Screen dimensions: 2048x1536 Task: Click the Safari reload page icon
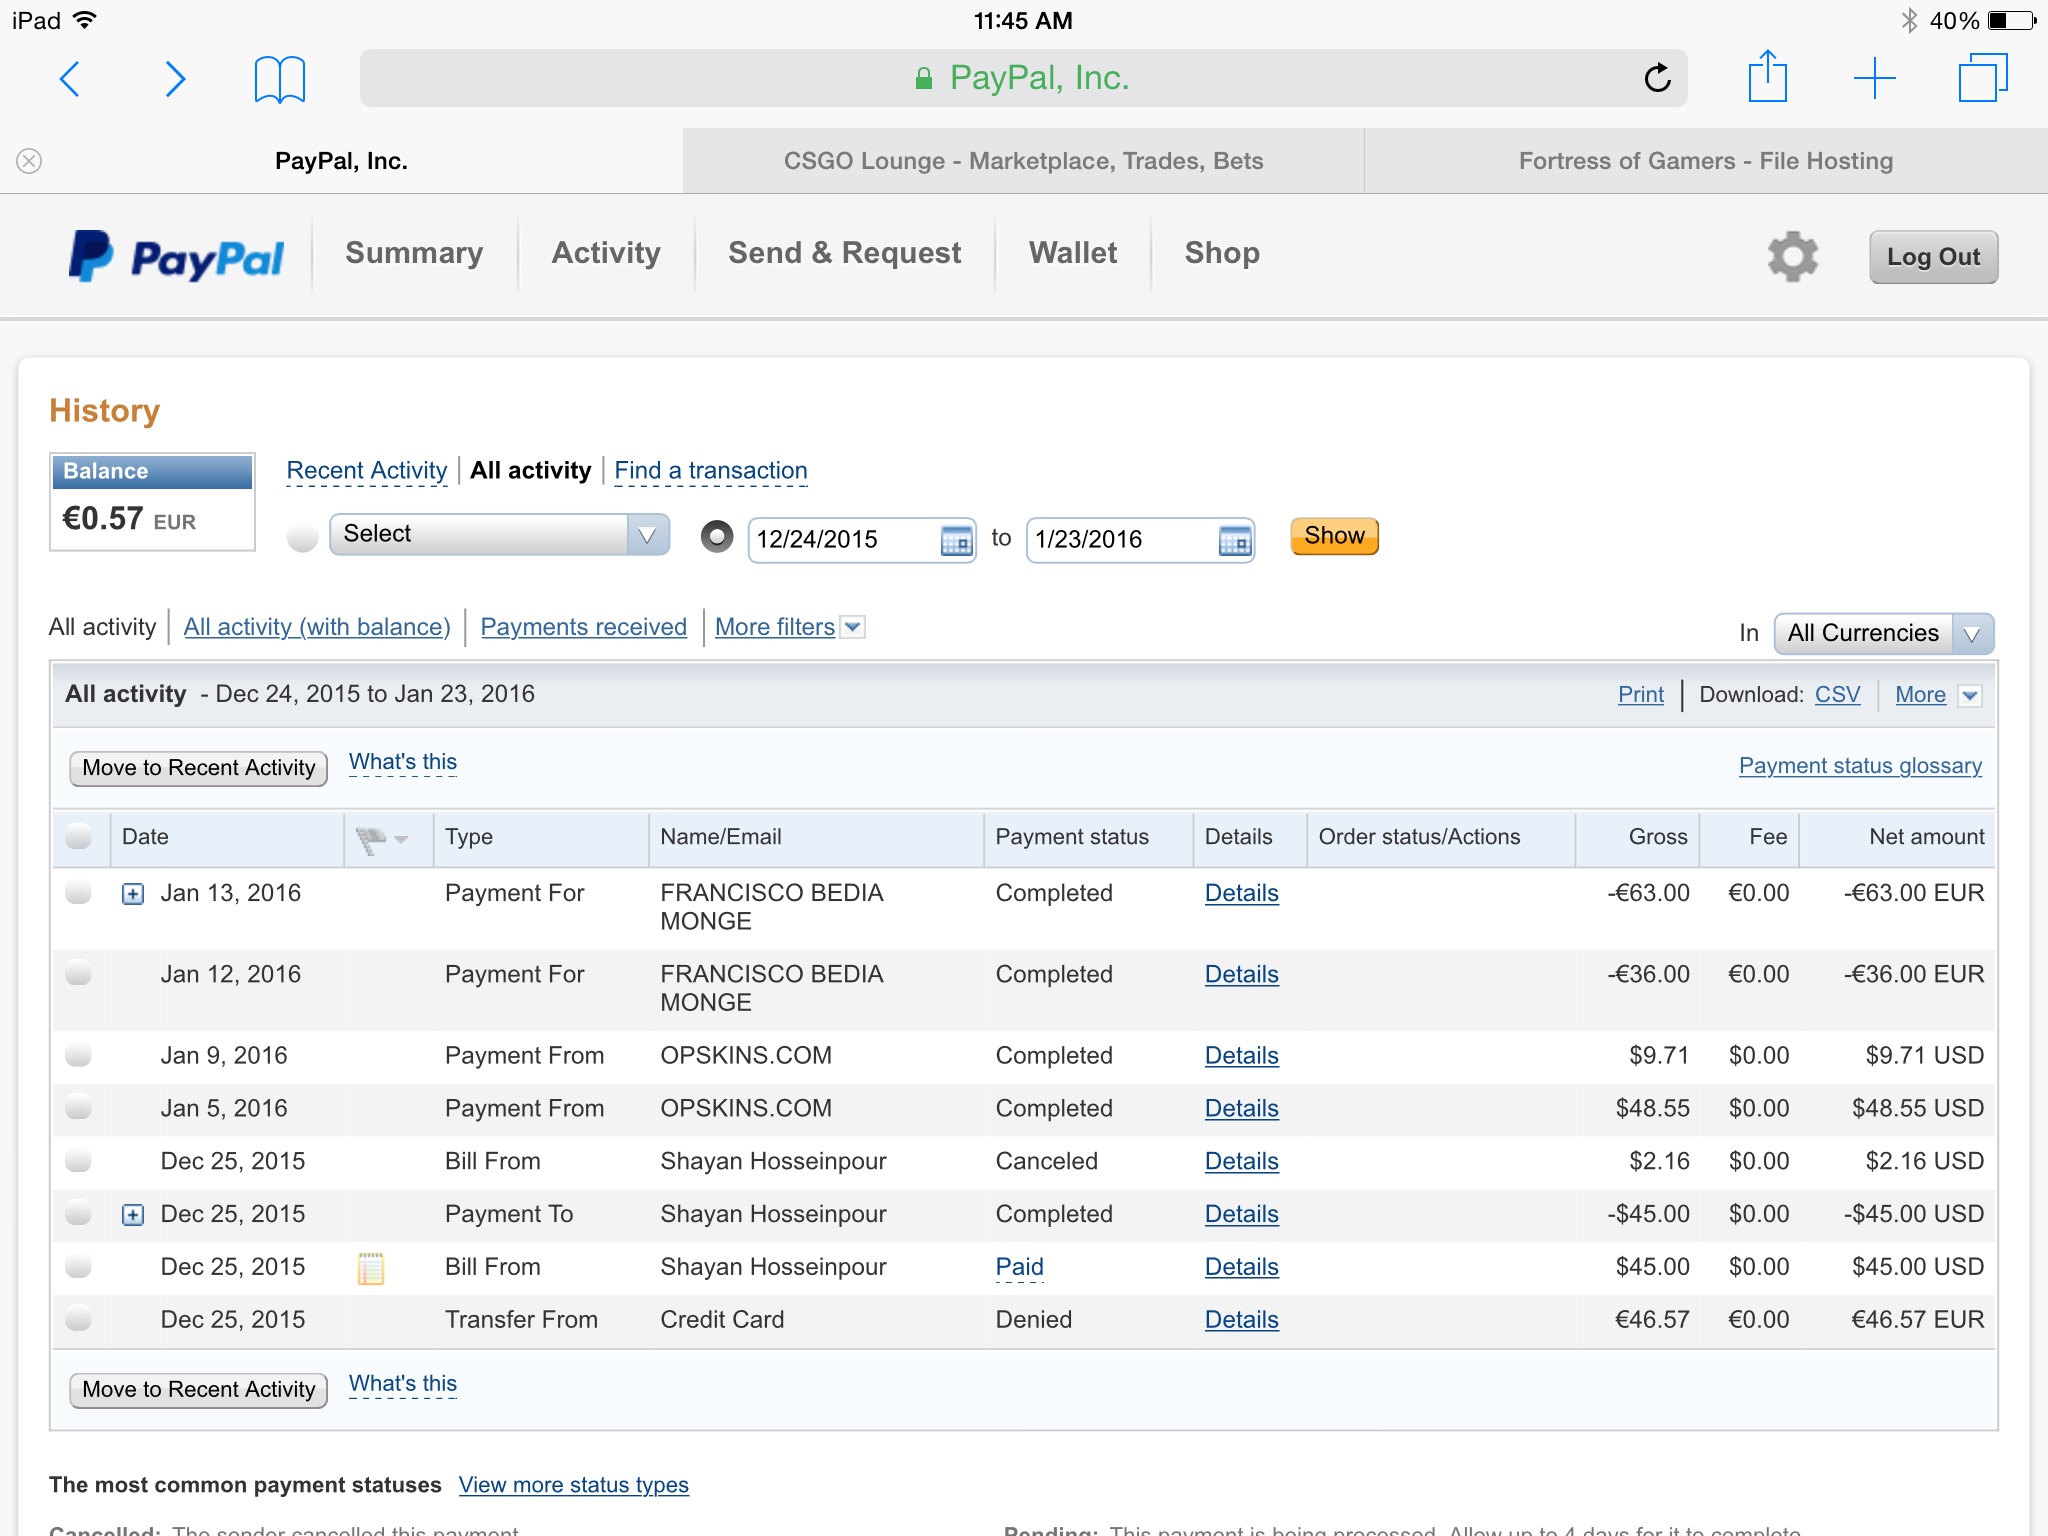(x=1657, y=78)
